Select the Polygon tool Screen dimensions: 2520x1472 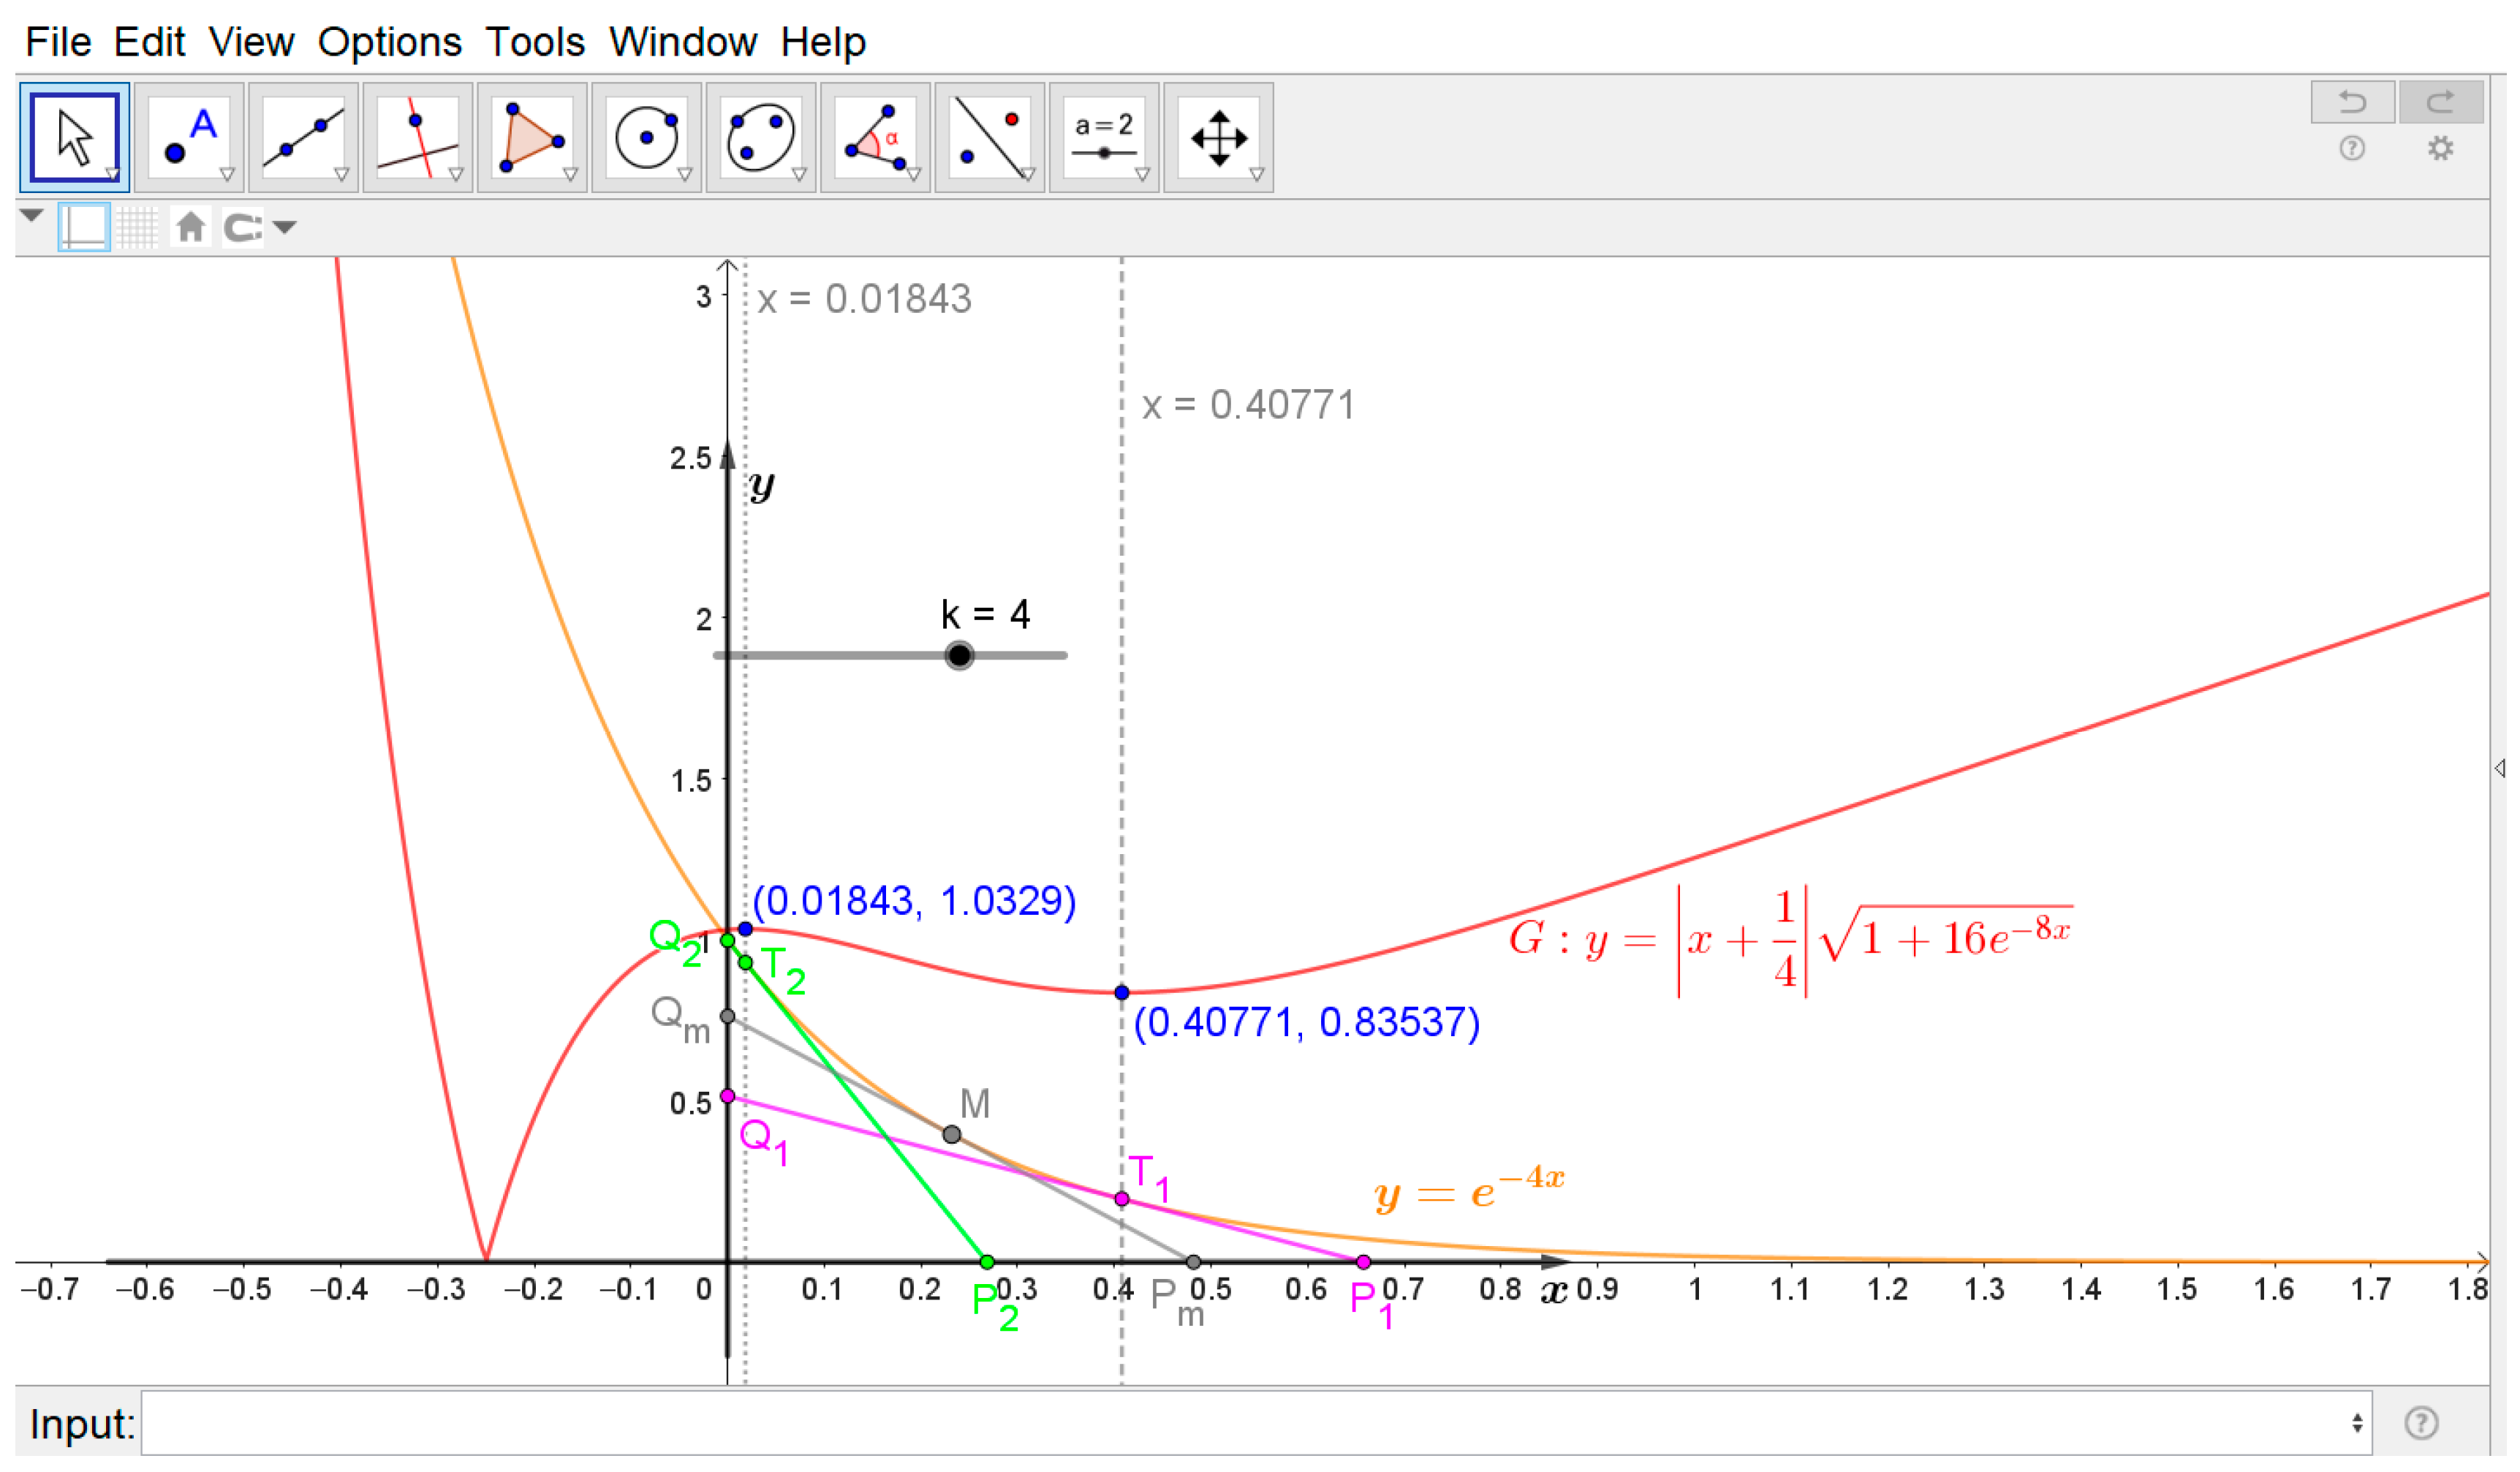(x=532, y=138)
